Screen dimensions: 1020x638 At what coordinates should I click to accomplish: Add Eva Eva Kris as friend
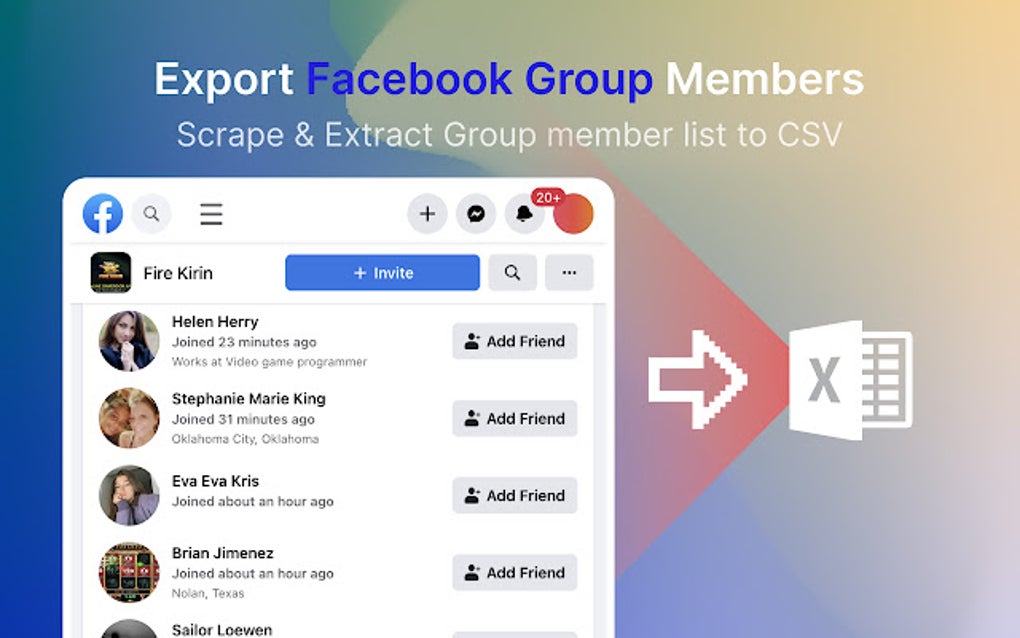click(x=514, y=495)
